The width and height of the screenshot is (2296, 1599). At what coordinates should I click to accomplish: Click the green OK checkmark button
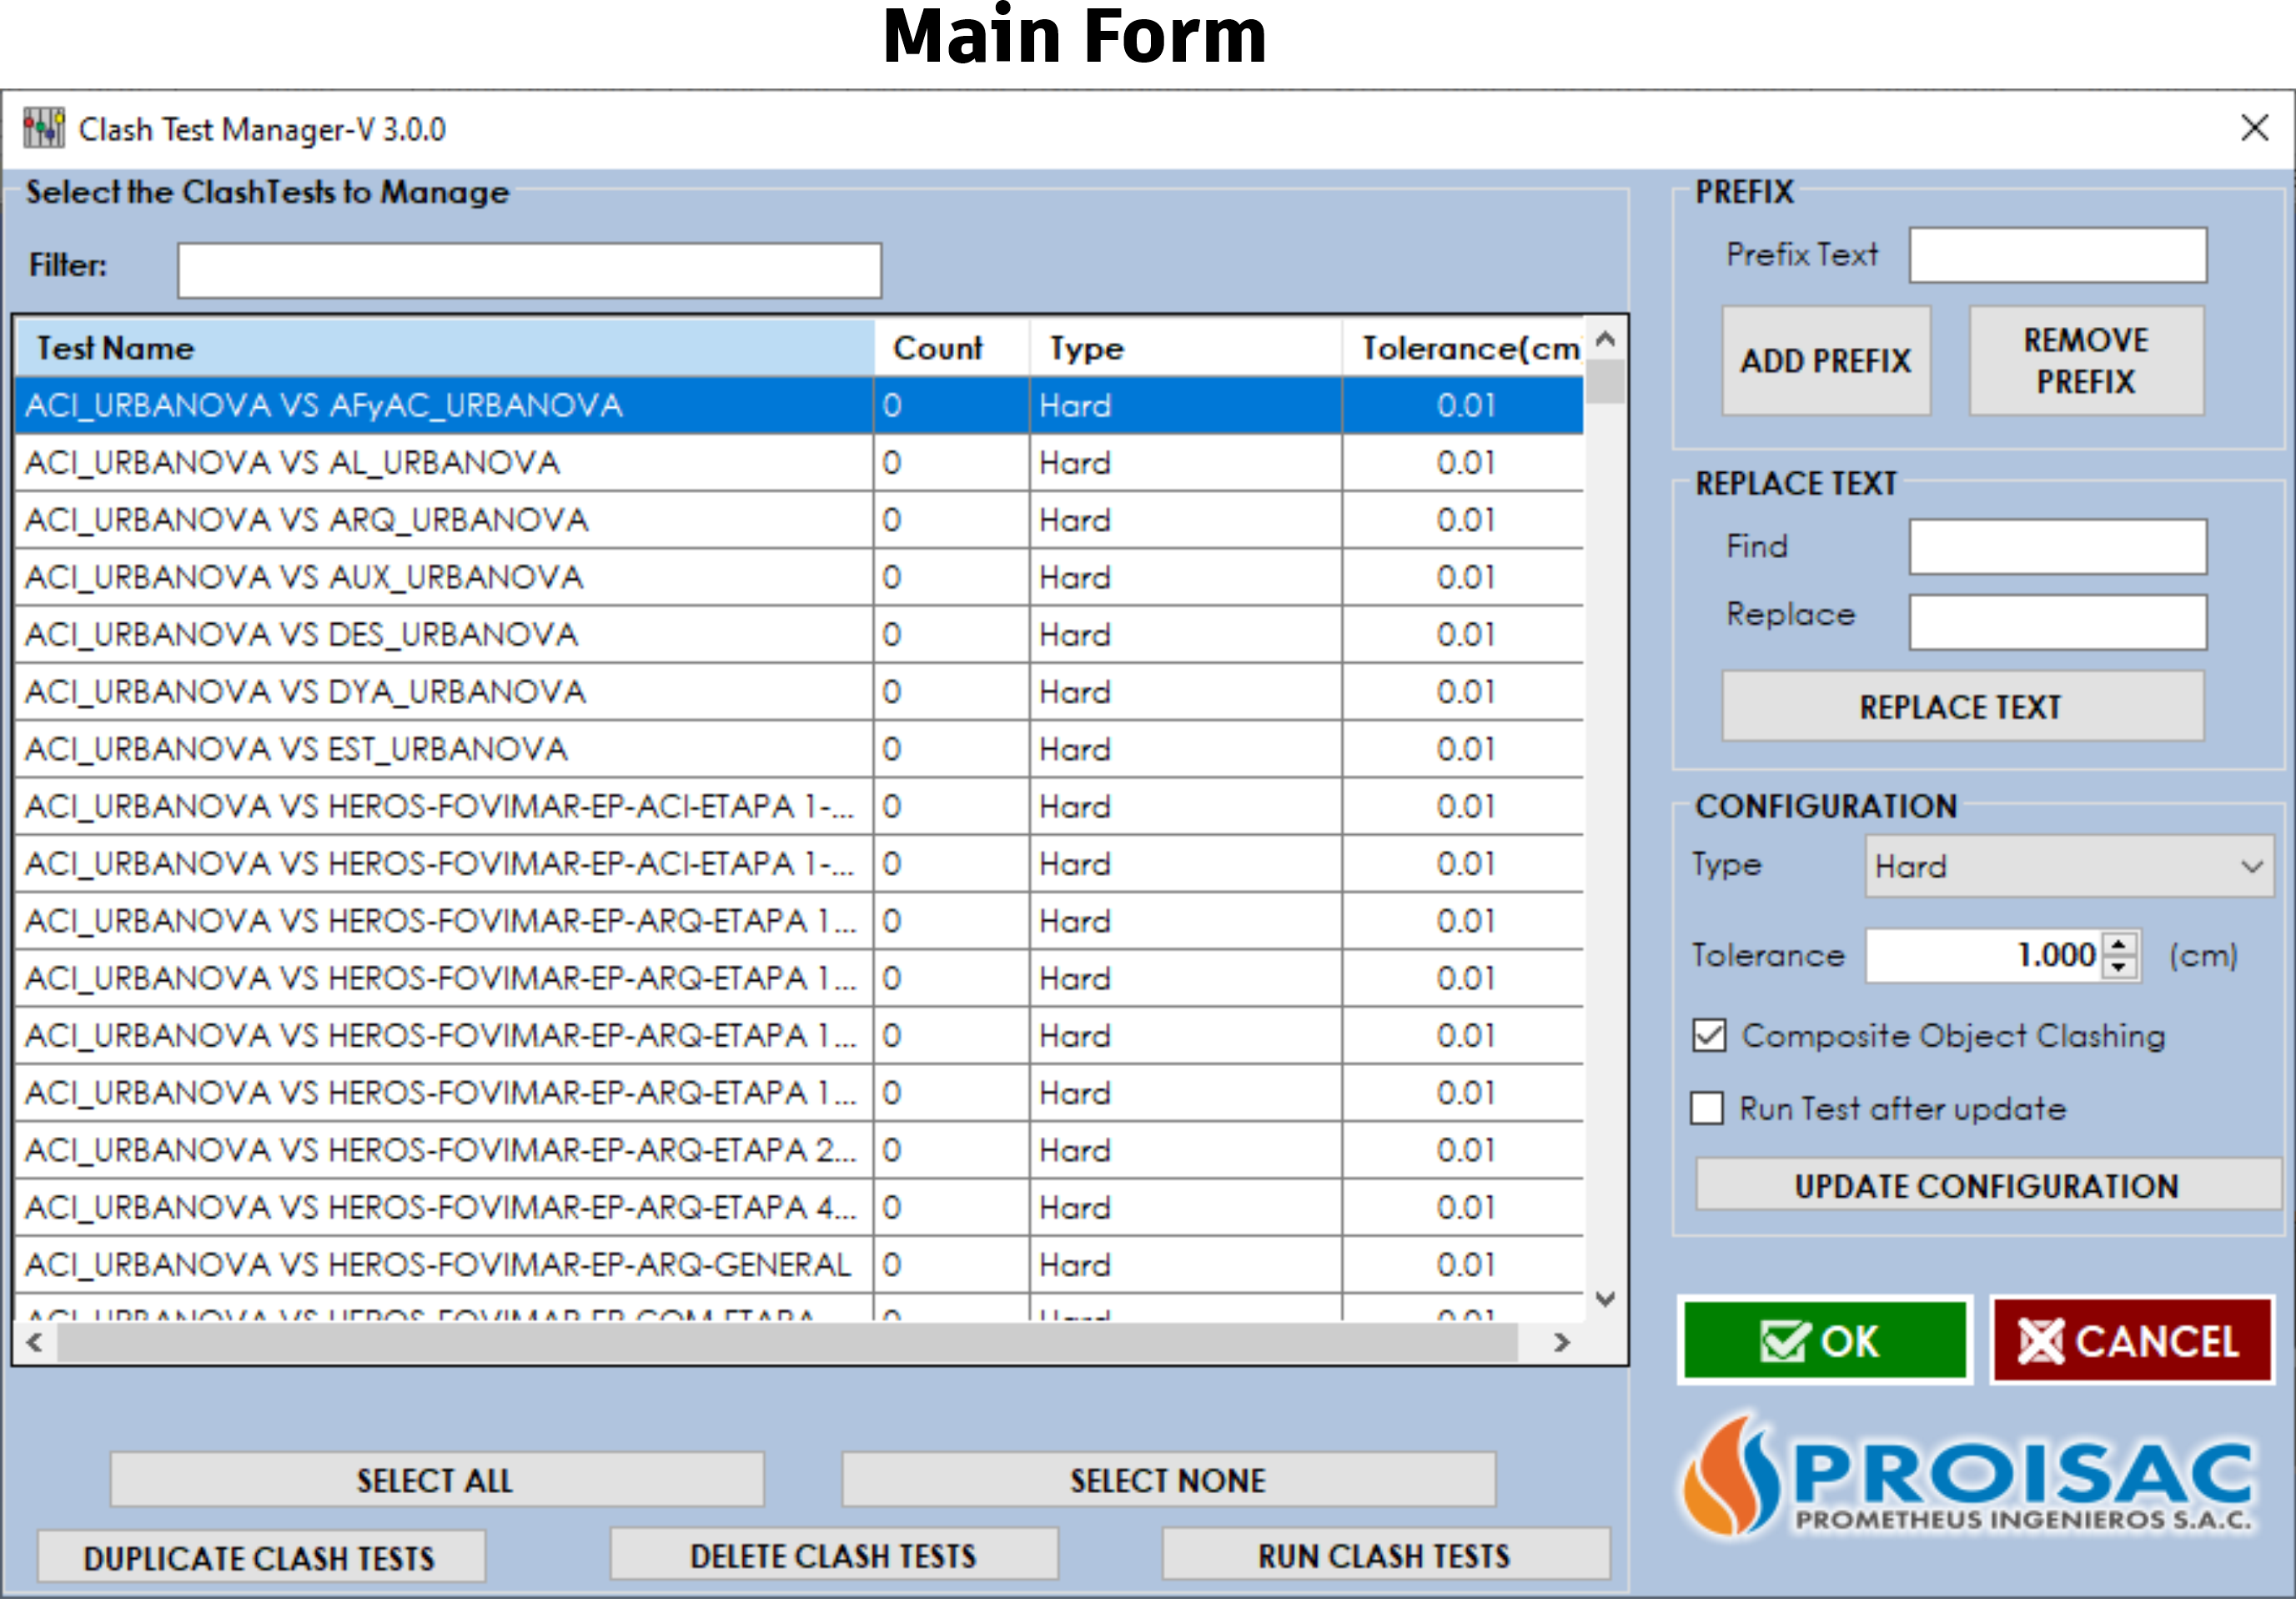click(1824, 1340)
